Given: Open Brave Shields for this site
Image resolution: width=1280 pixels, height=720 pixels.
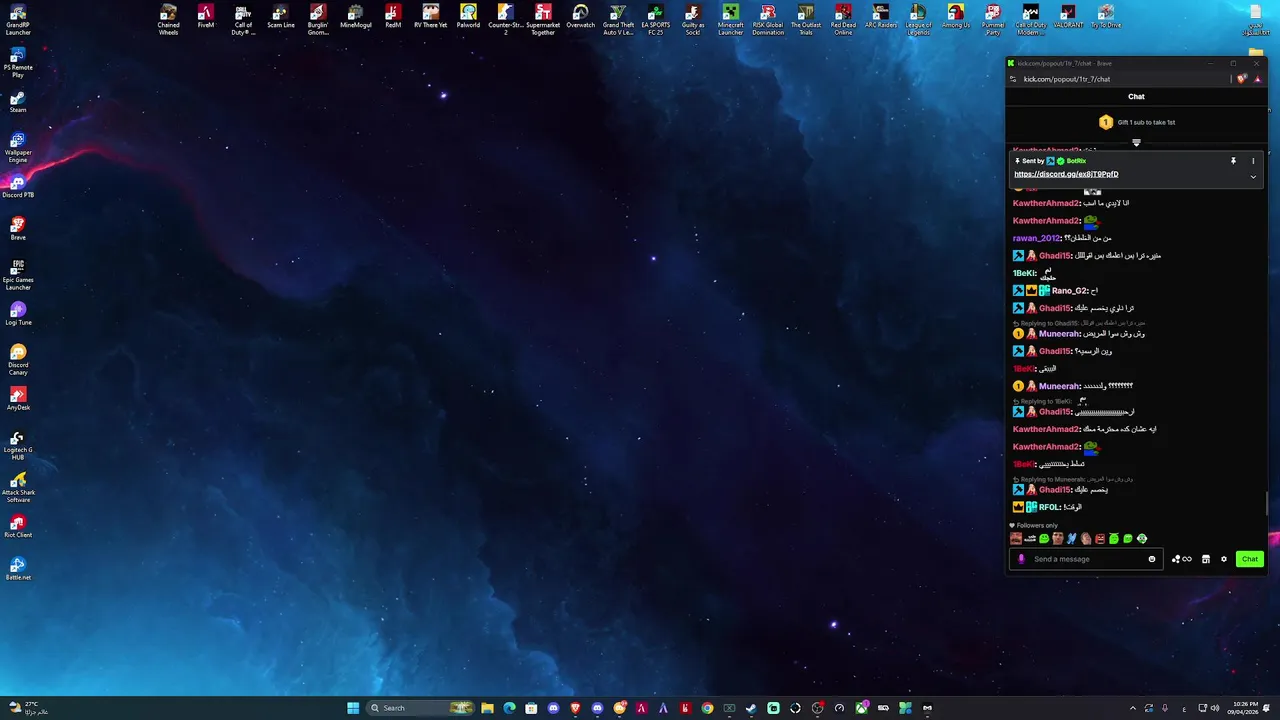Looking at the screenshot, I should [x=1242, y=79].
